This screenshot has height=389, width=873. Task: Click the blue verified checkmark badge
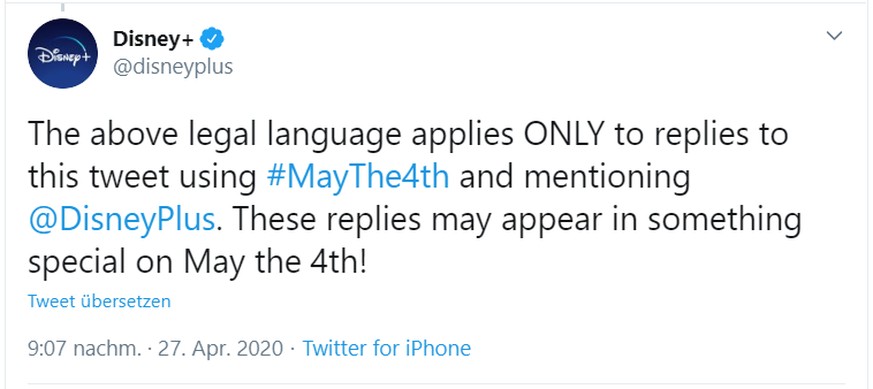[212, 40]
